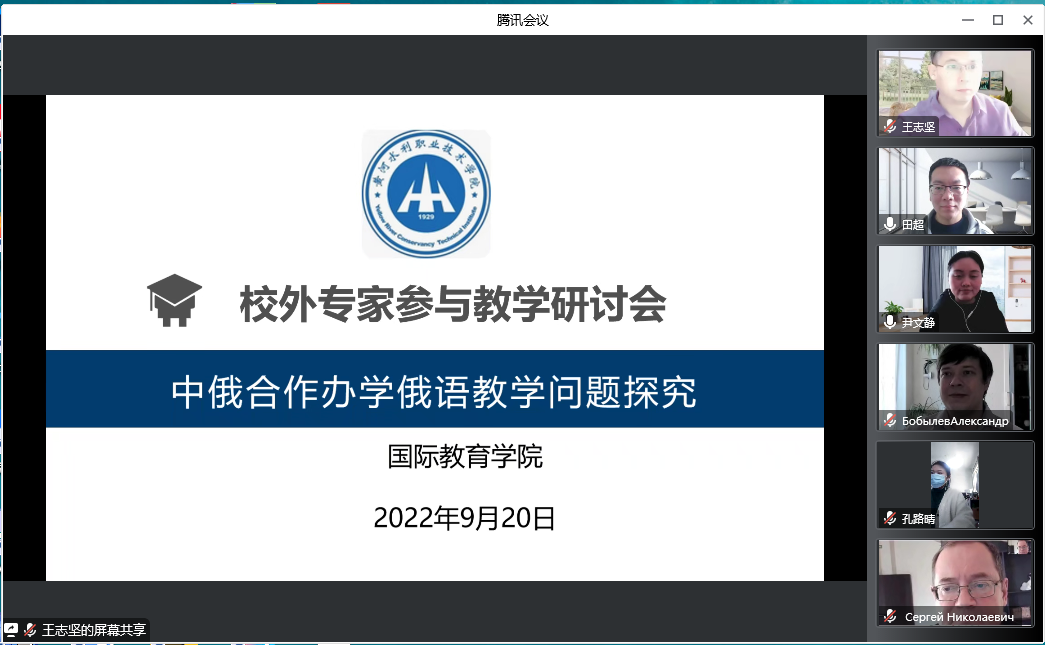Click the microphone icon beside 田超

(889, 225)
